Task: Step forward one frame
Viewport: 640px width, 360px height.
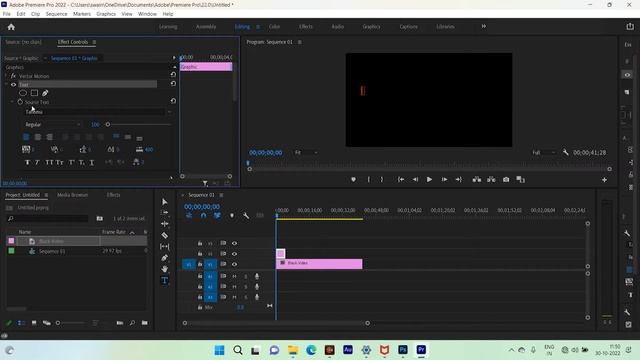Action: (444, 180)
